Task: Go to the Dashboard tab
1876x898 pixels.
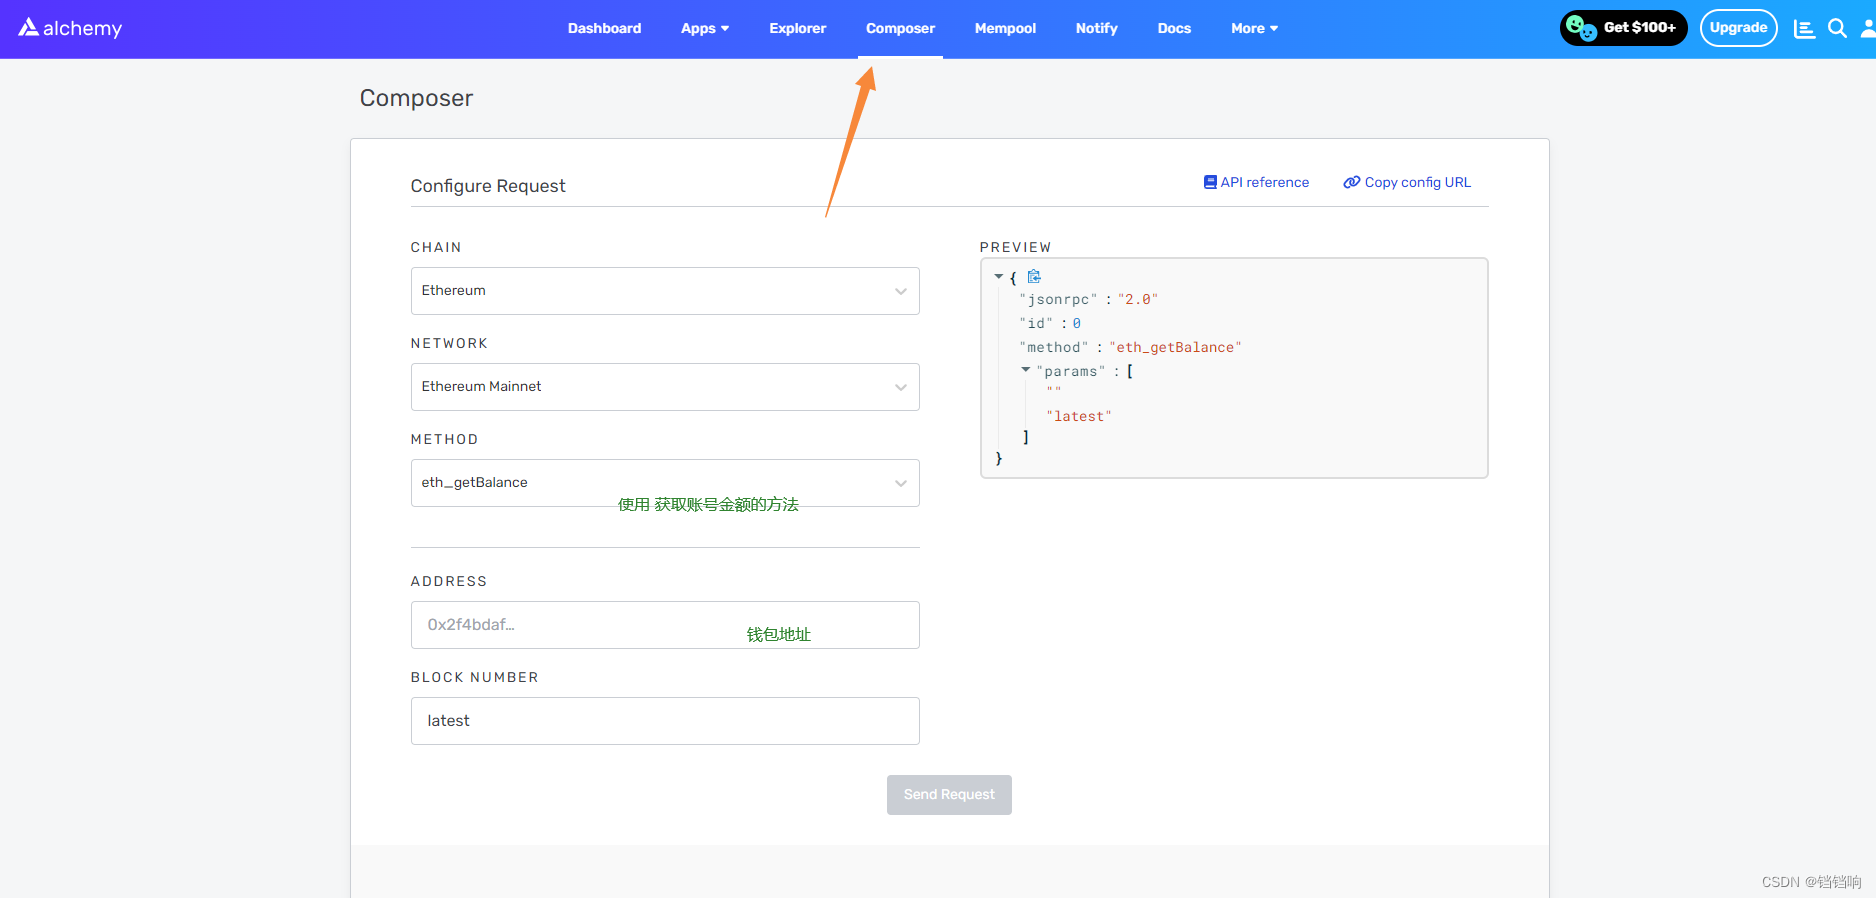Action: coord(604,28)
